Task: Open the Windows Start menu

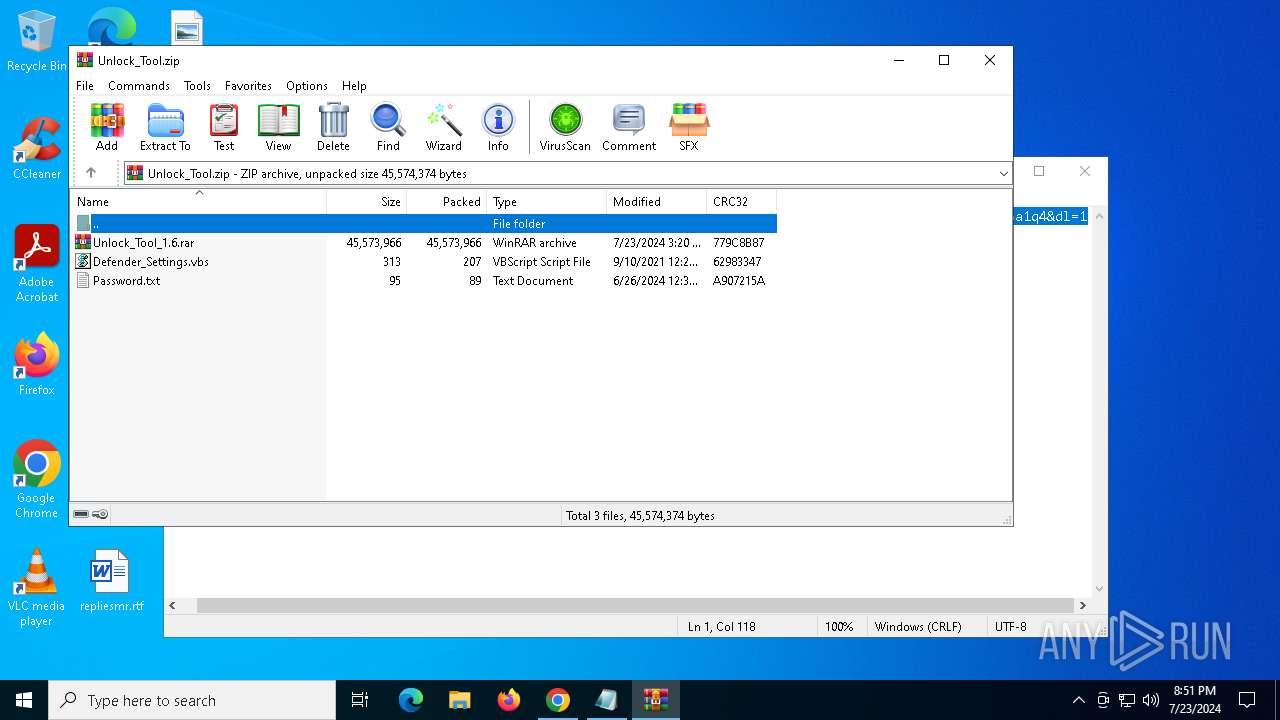Action: pyautogui.click(x=24, y=700)
